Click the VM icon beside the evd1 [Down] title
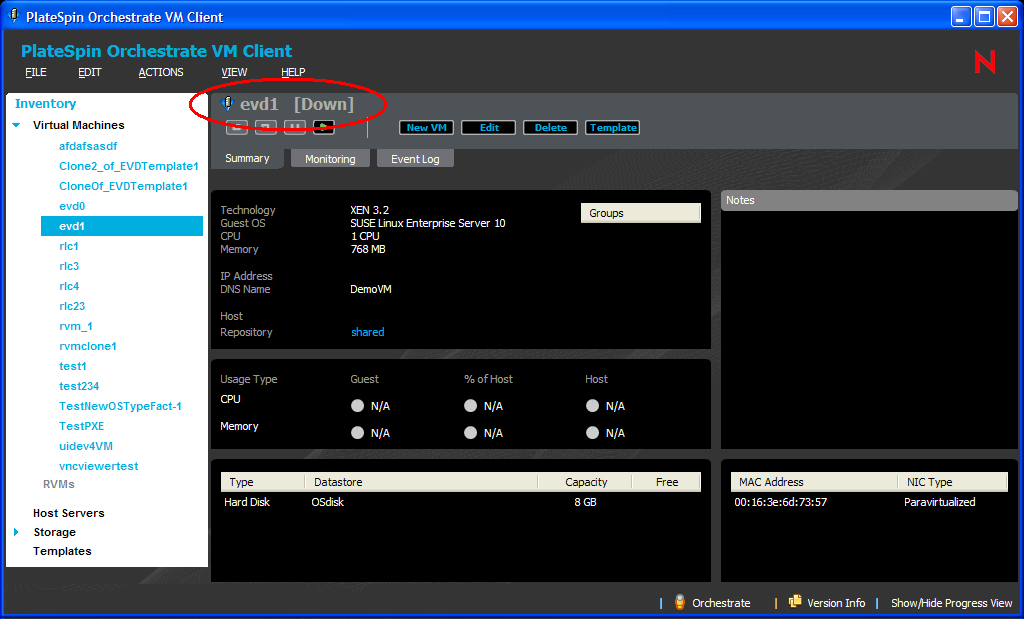 coord(227,104)
